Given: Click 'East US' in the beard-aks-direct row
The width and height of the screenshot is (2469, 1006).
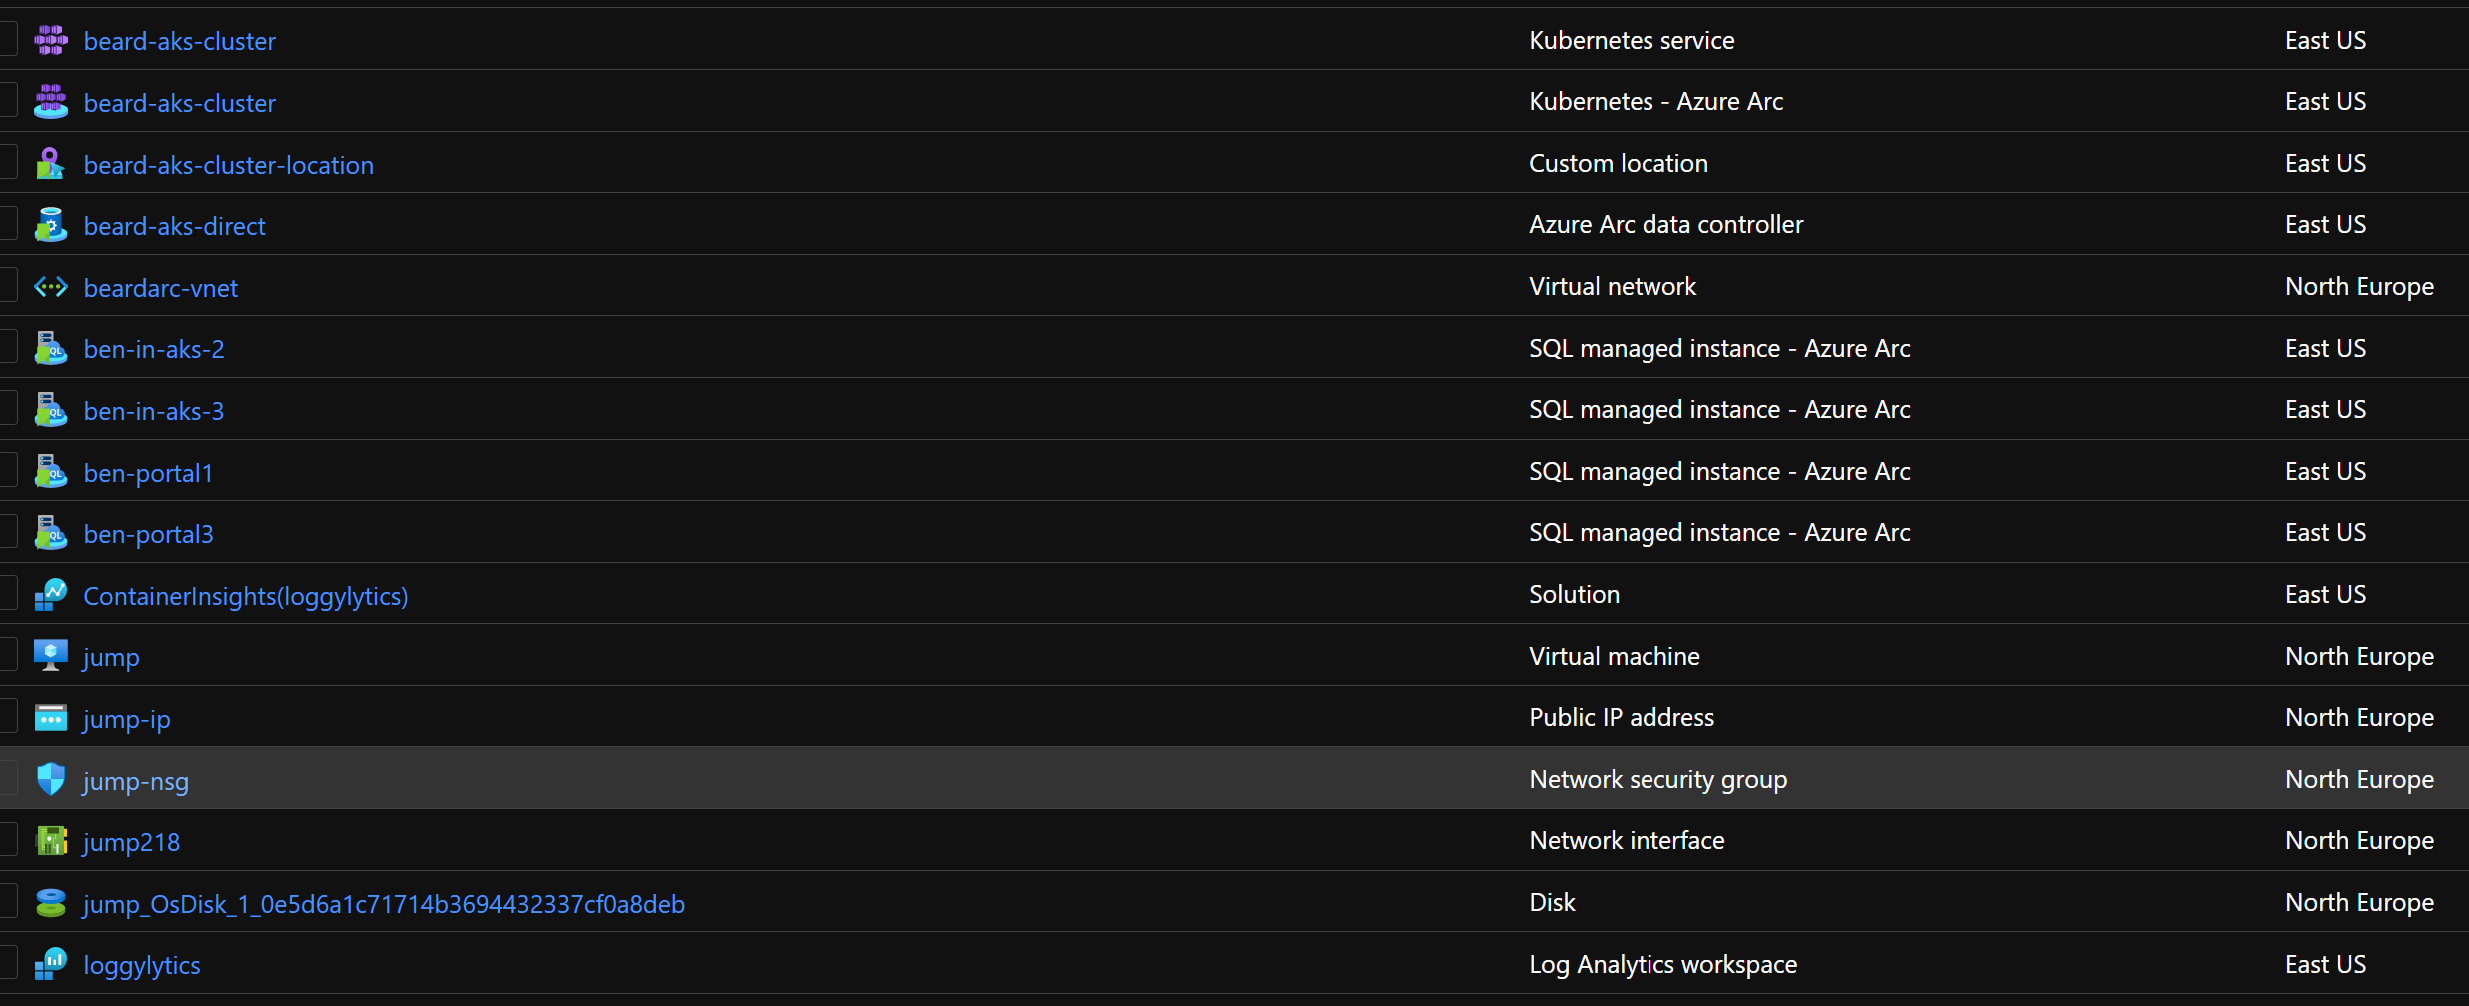Looking at the screenshot, I should click(2325, 224).
